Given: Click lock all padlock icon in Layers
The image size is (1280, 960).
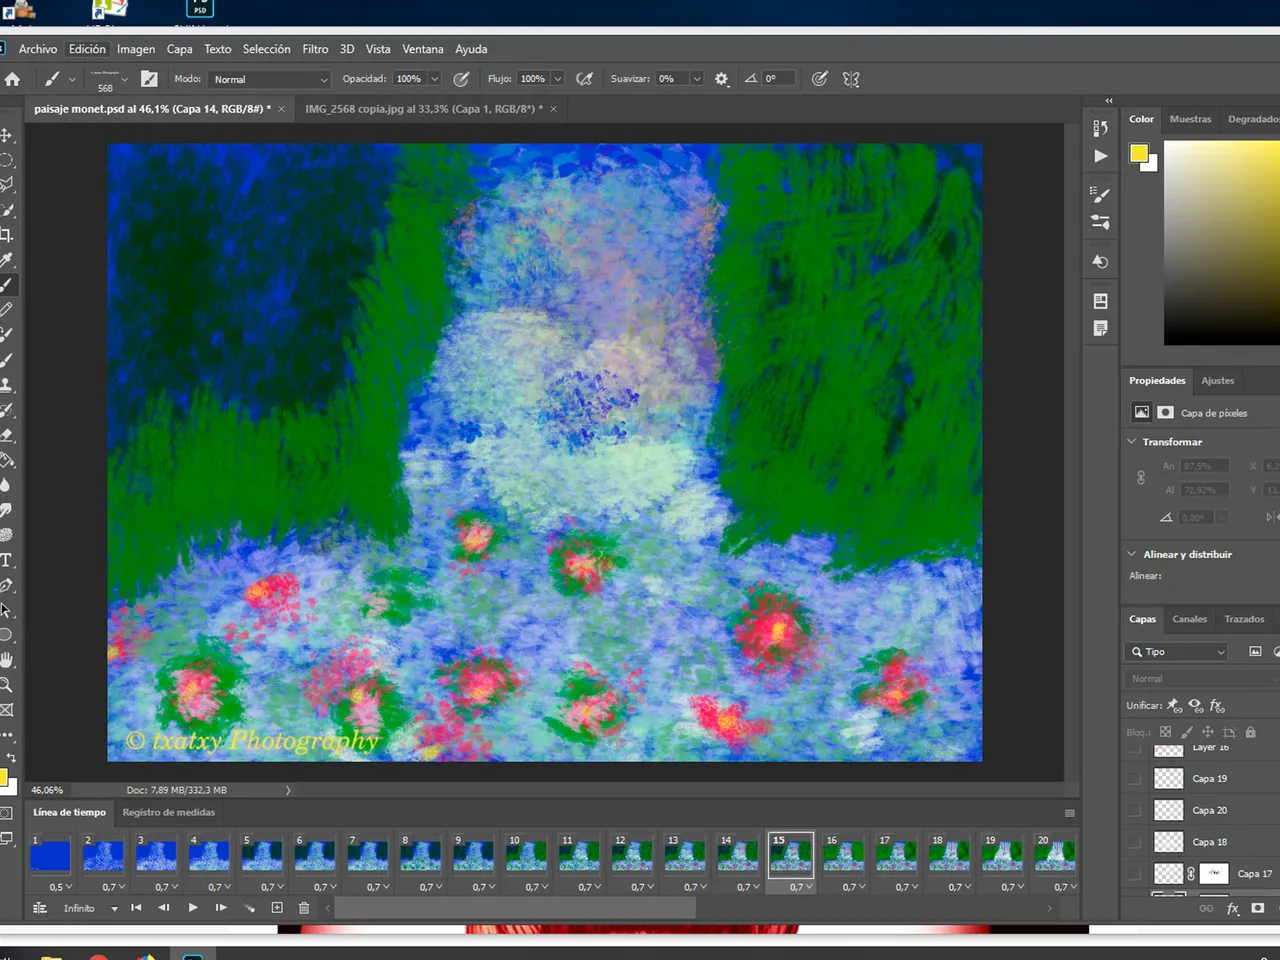Looking at the screenshot, I should [1250, 732].
